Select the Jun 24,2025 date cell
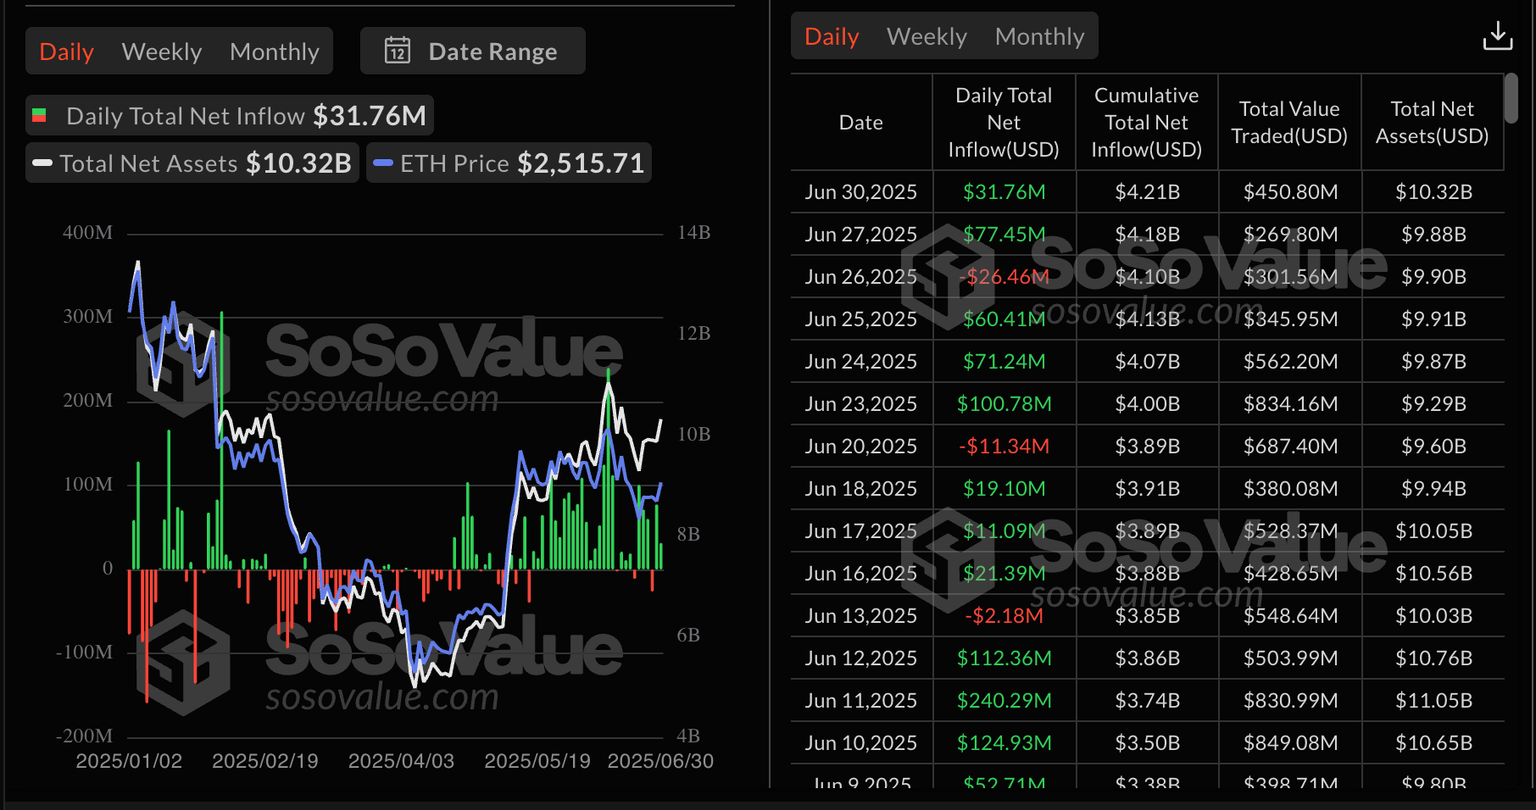Viewport: 1536px width, 810px height. coord(861,361)
